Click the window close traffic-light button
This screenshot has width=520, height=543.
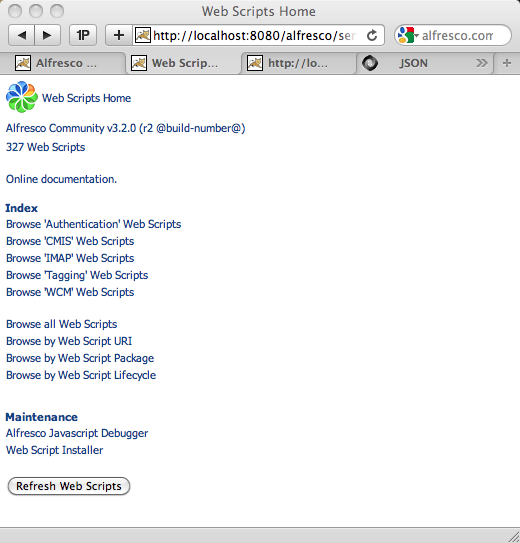pyautogui.click(x=15, y=11)
